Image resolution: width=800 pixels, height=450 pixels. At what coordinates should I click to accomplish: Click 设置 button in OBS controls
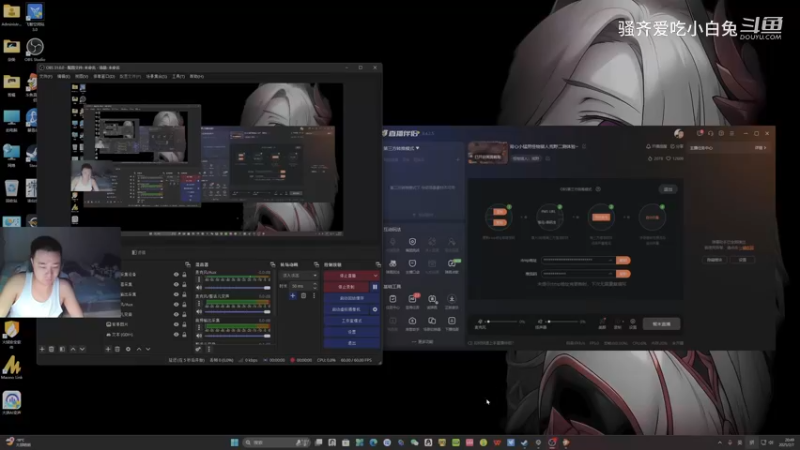tap(352, 332)
